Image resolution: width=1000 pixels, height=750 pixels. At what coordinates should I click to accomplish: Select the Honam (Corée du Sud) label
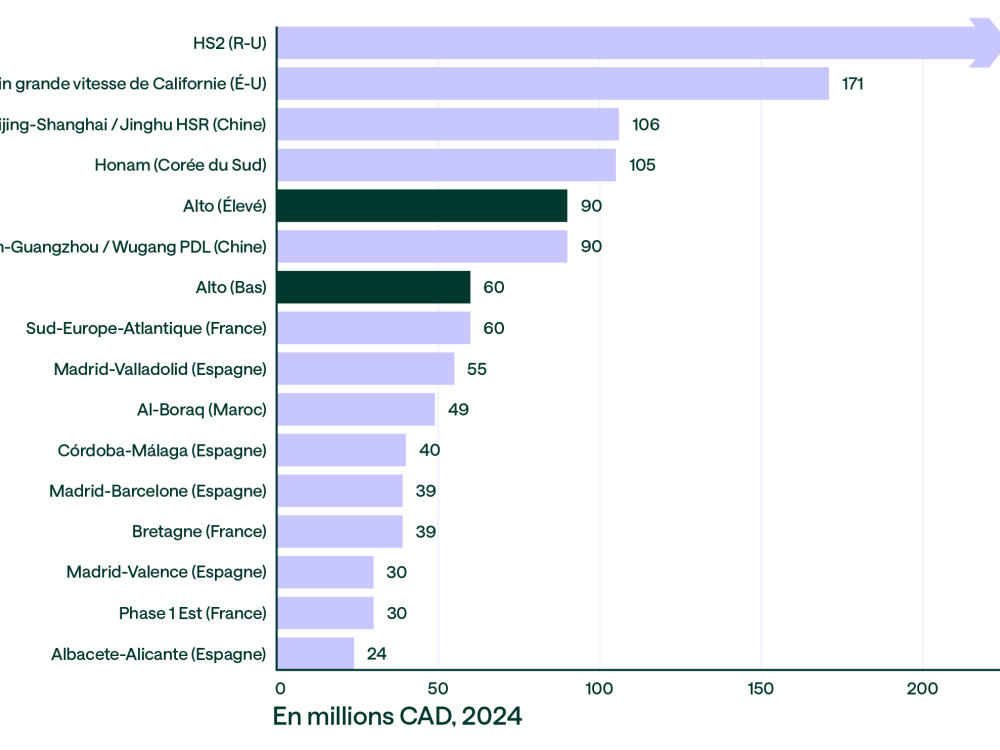(180, 165)
